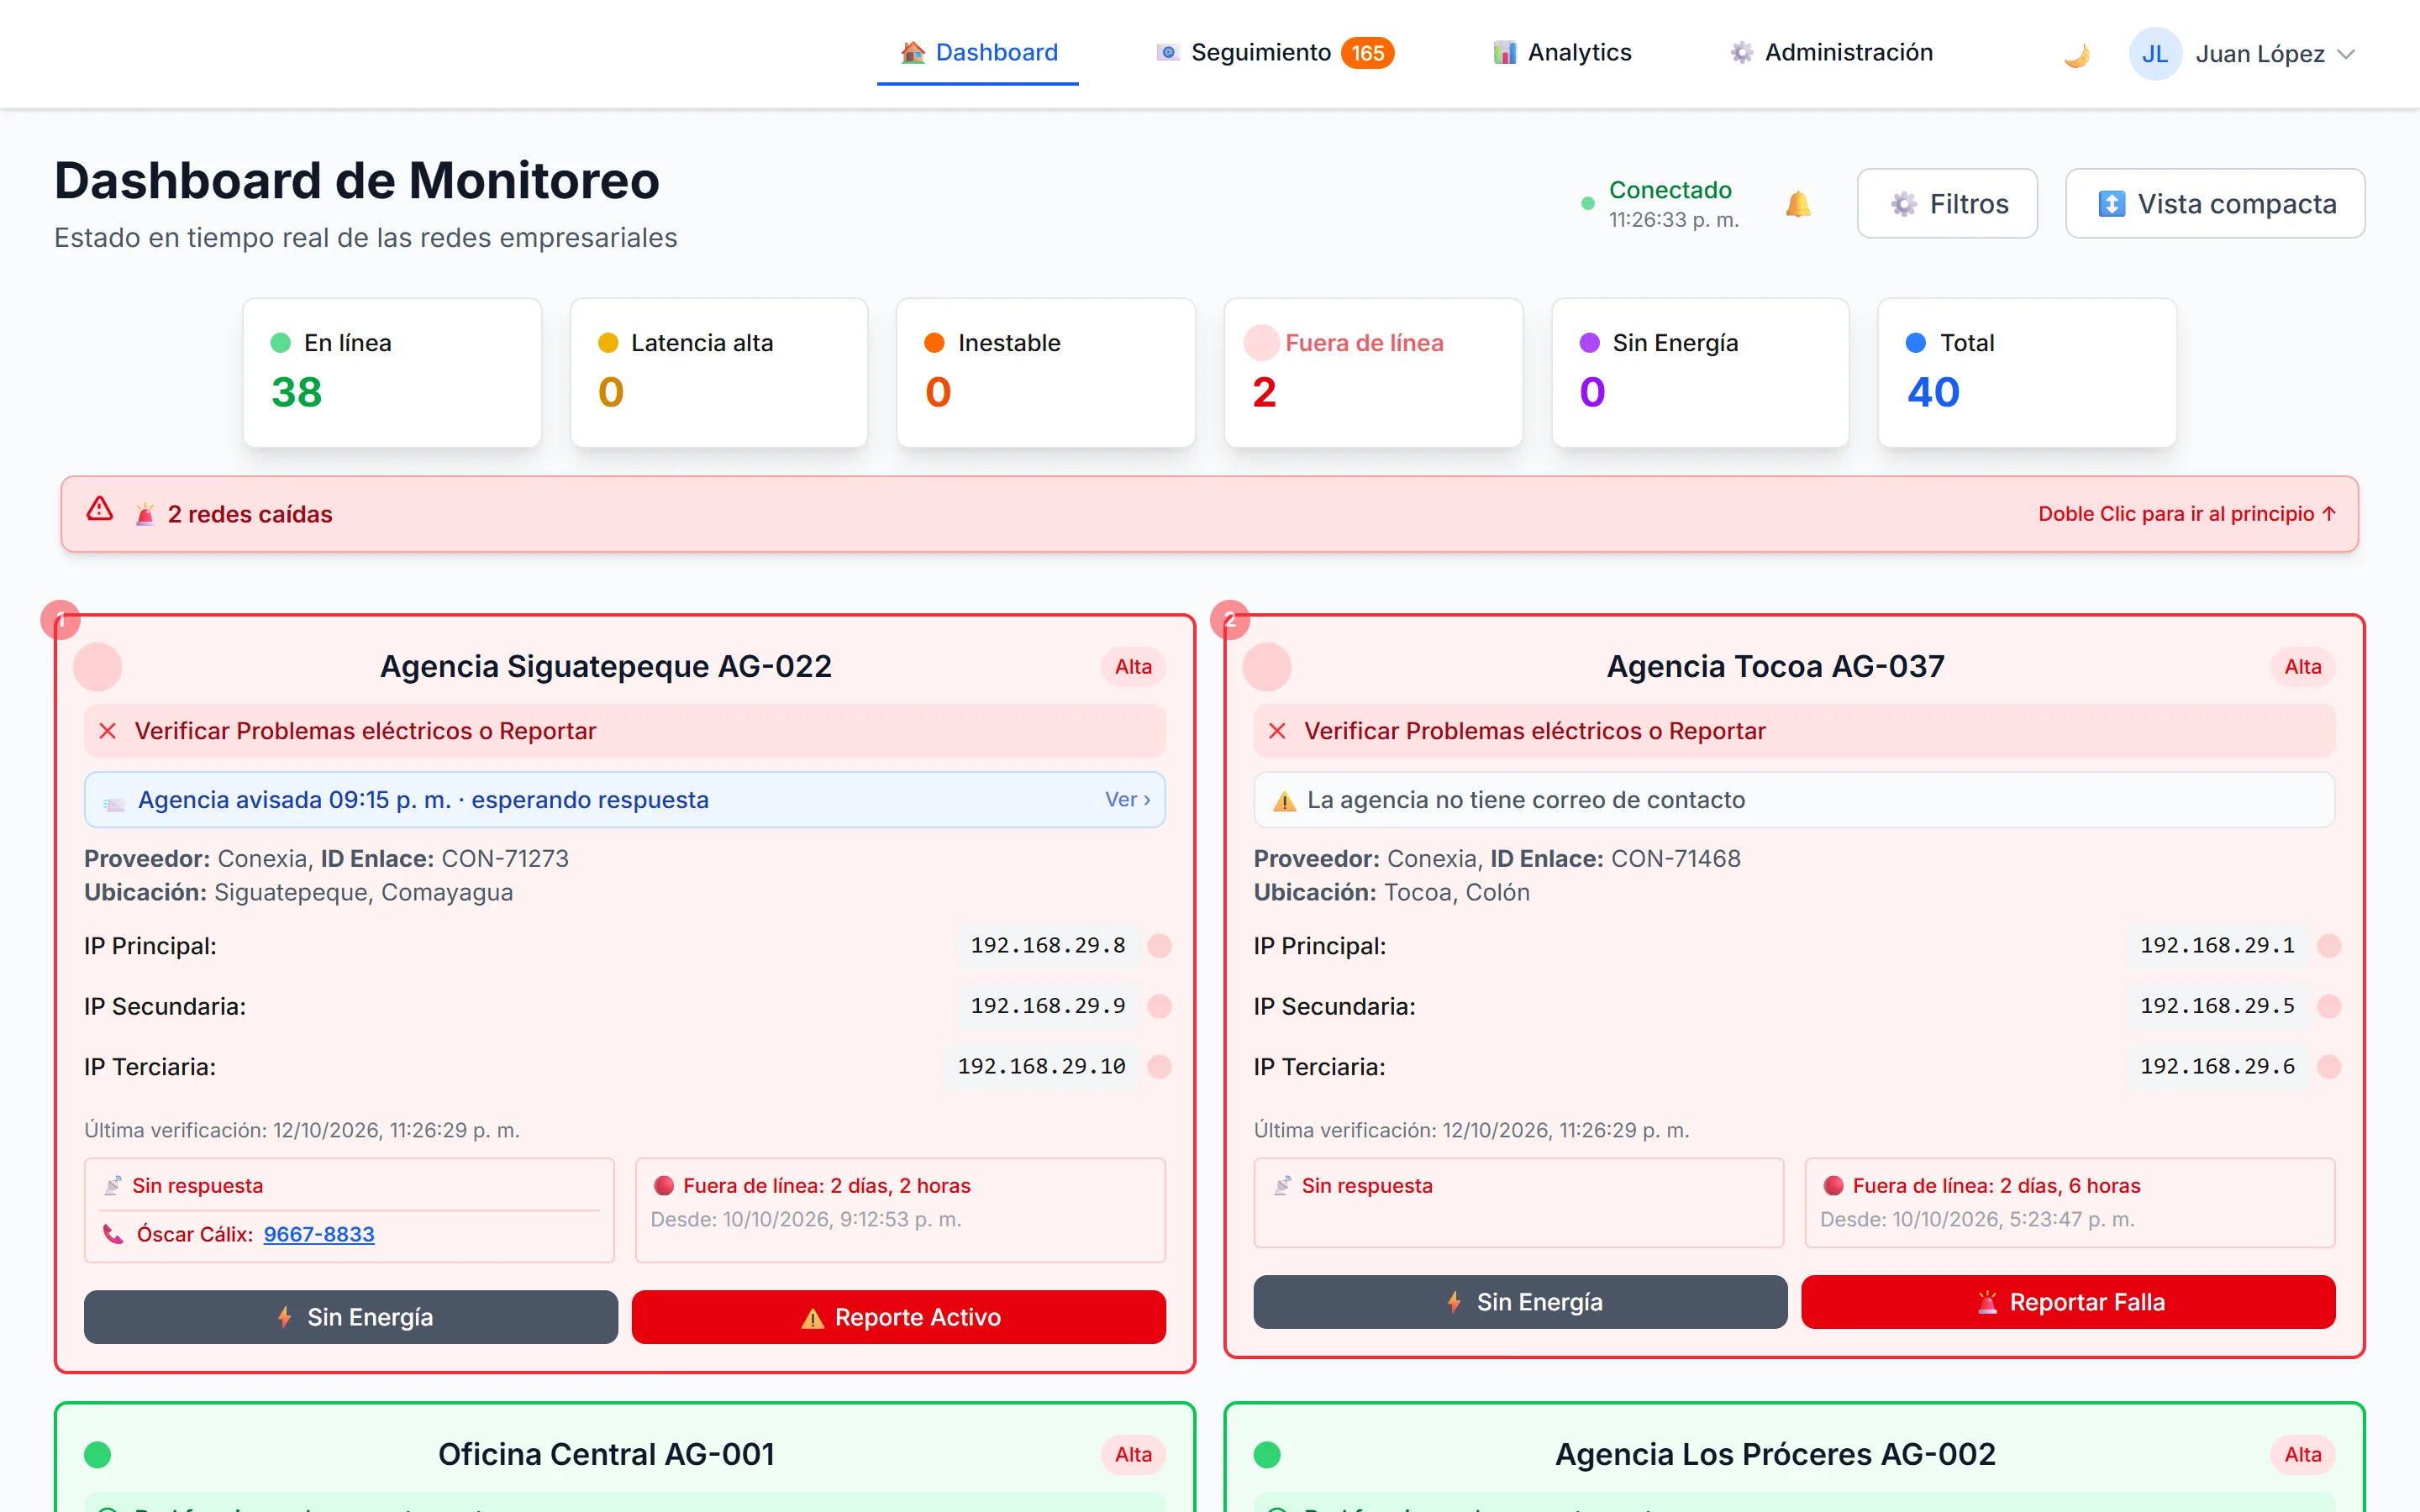Viewport: 2420px width, 1512px height.
Task: Select the Latencia alta status card
Action: 719,373
